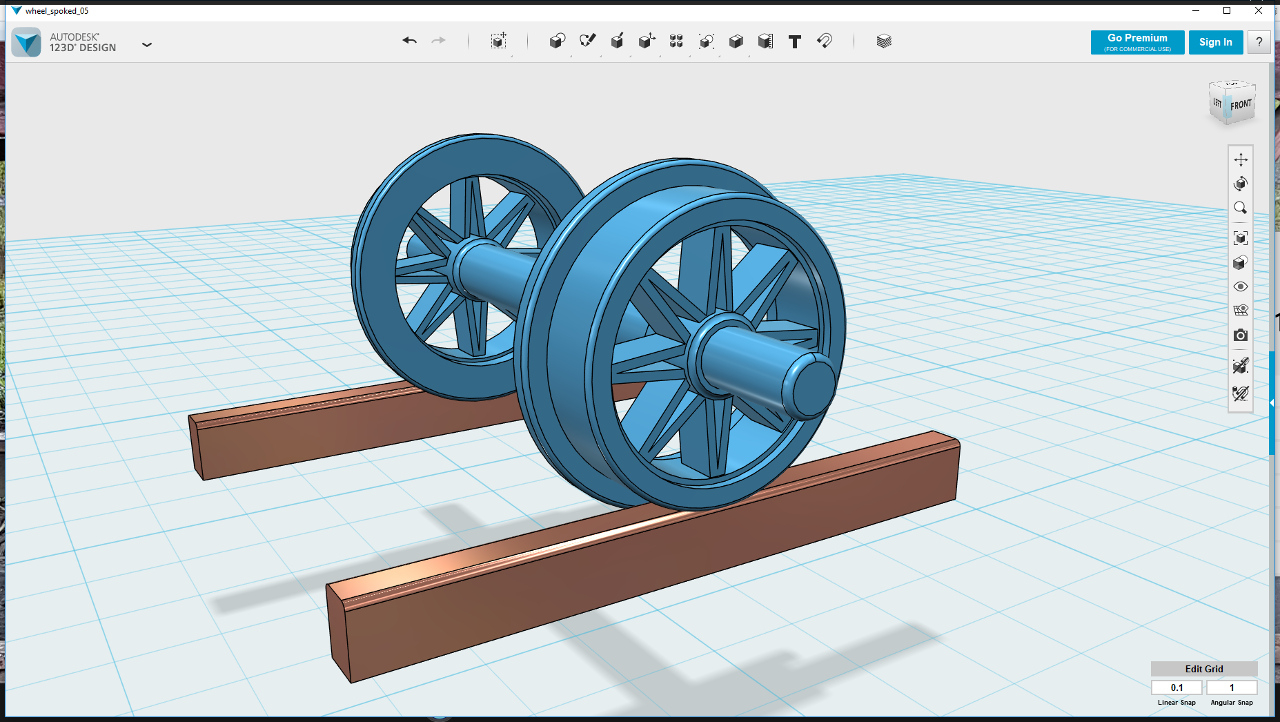Fit the model to the view
The width and height of the screenshot is (1280, 722).
coord(1241,238)
